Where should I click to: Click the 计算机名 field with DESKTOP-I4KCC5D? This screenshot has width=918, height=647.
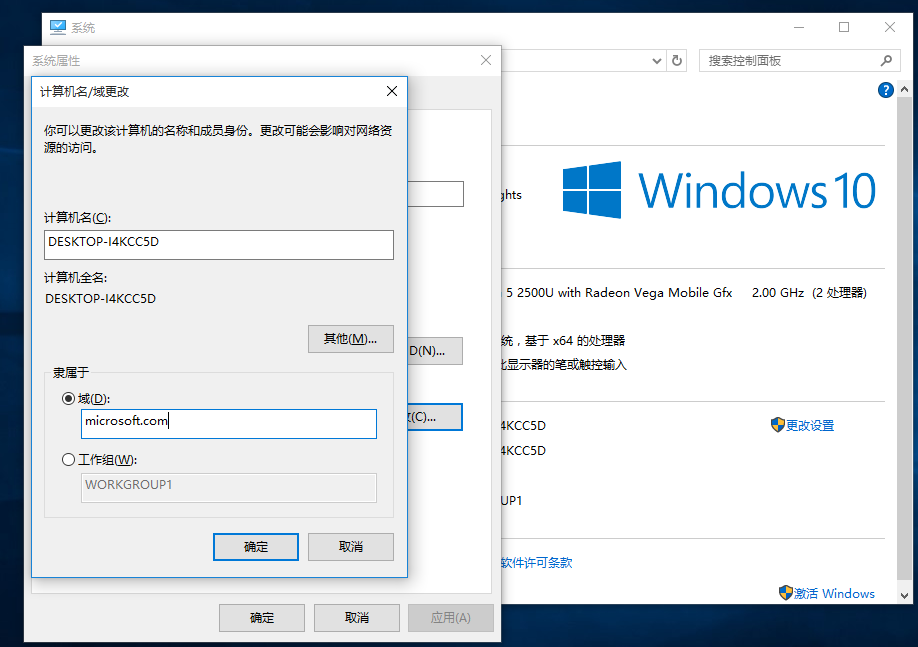[218, 244]
